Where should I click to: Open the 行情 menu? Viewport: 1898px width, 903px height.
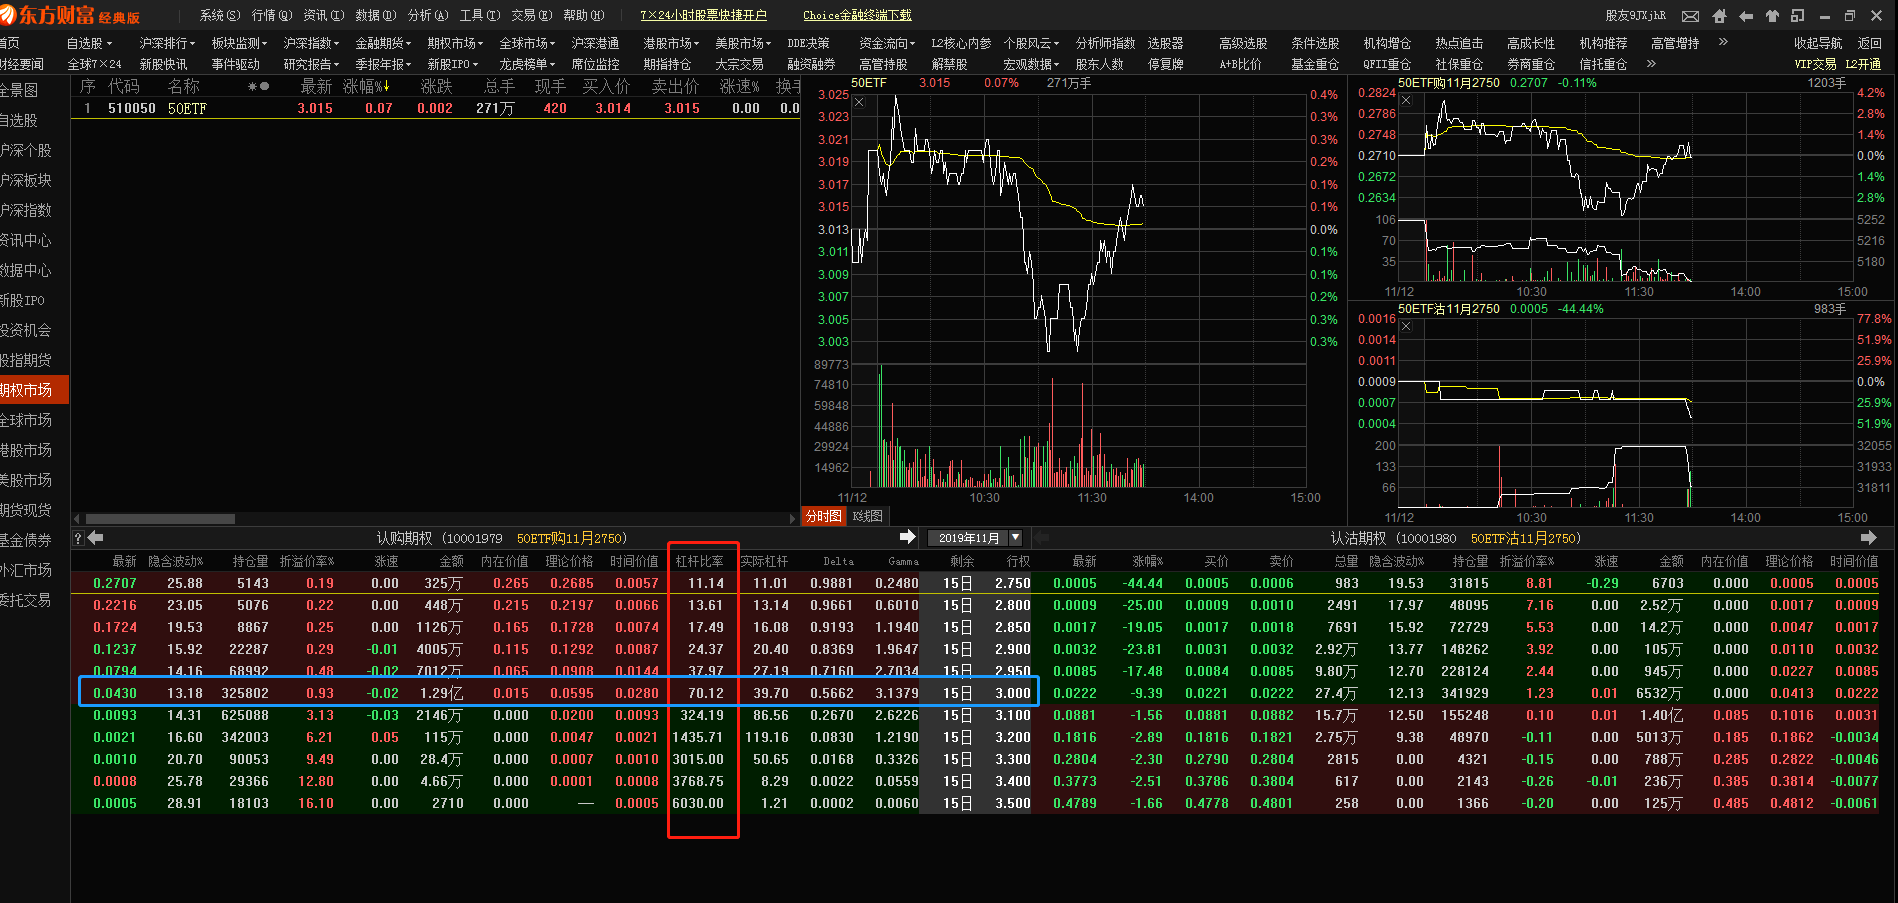pos(271,15)
